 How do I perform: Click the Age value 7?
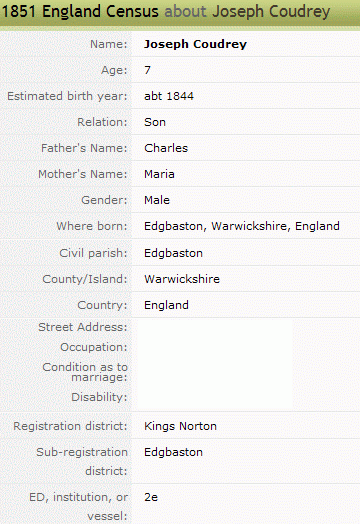coord(147,70)
